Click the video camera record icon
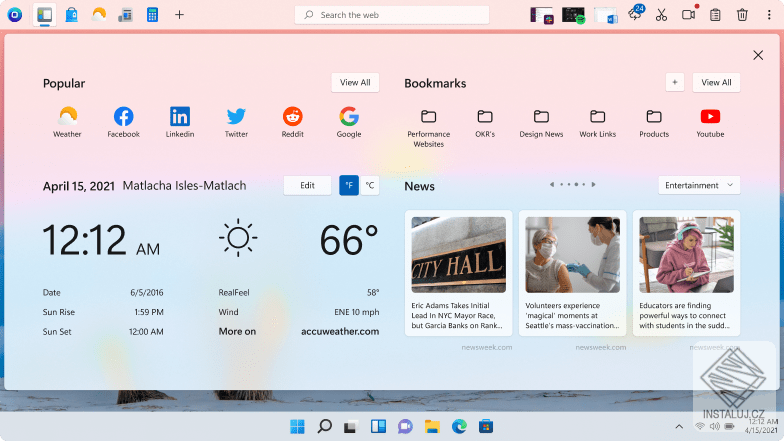Image resolution: width=784 pixels, height=441 pixels. 689,14
